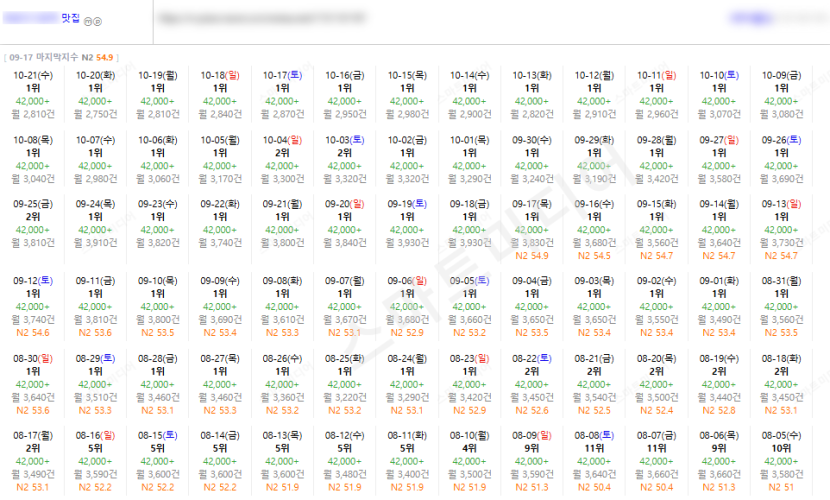Screen dimensions: 830x500
Task: Select the 10-18(일) date header
Action: pos(220,76)
